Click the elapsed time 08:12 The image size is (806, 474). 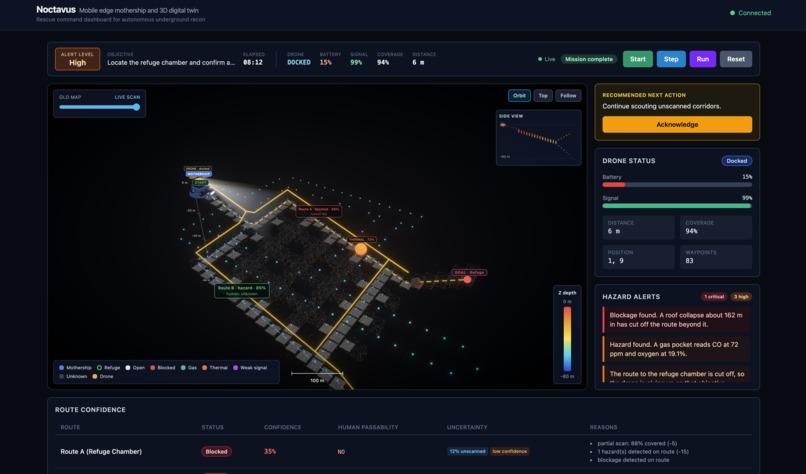pos(253,62)
